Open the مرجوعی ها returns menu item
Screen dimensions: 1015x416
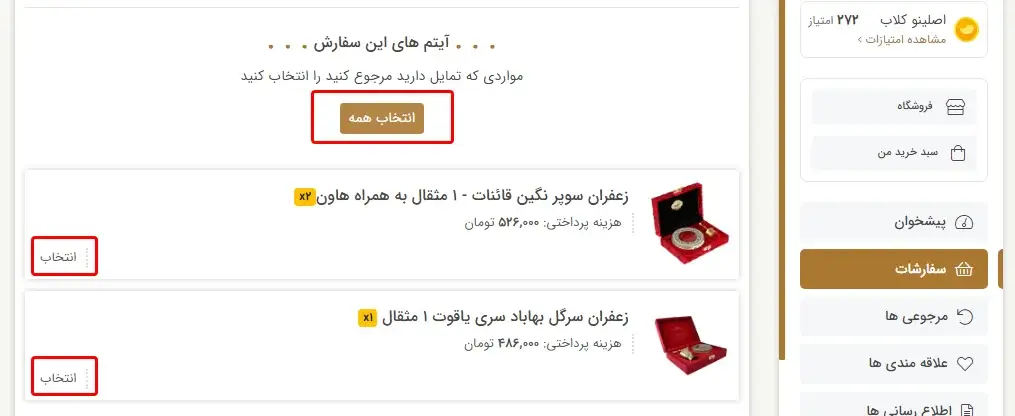coord(894,316)
